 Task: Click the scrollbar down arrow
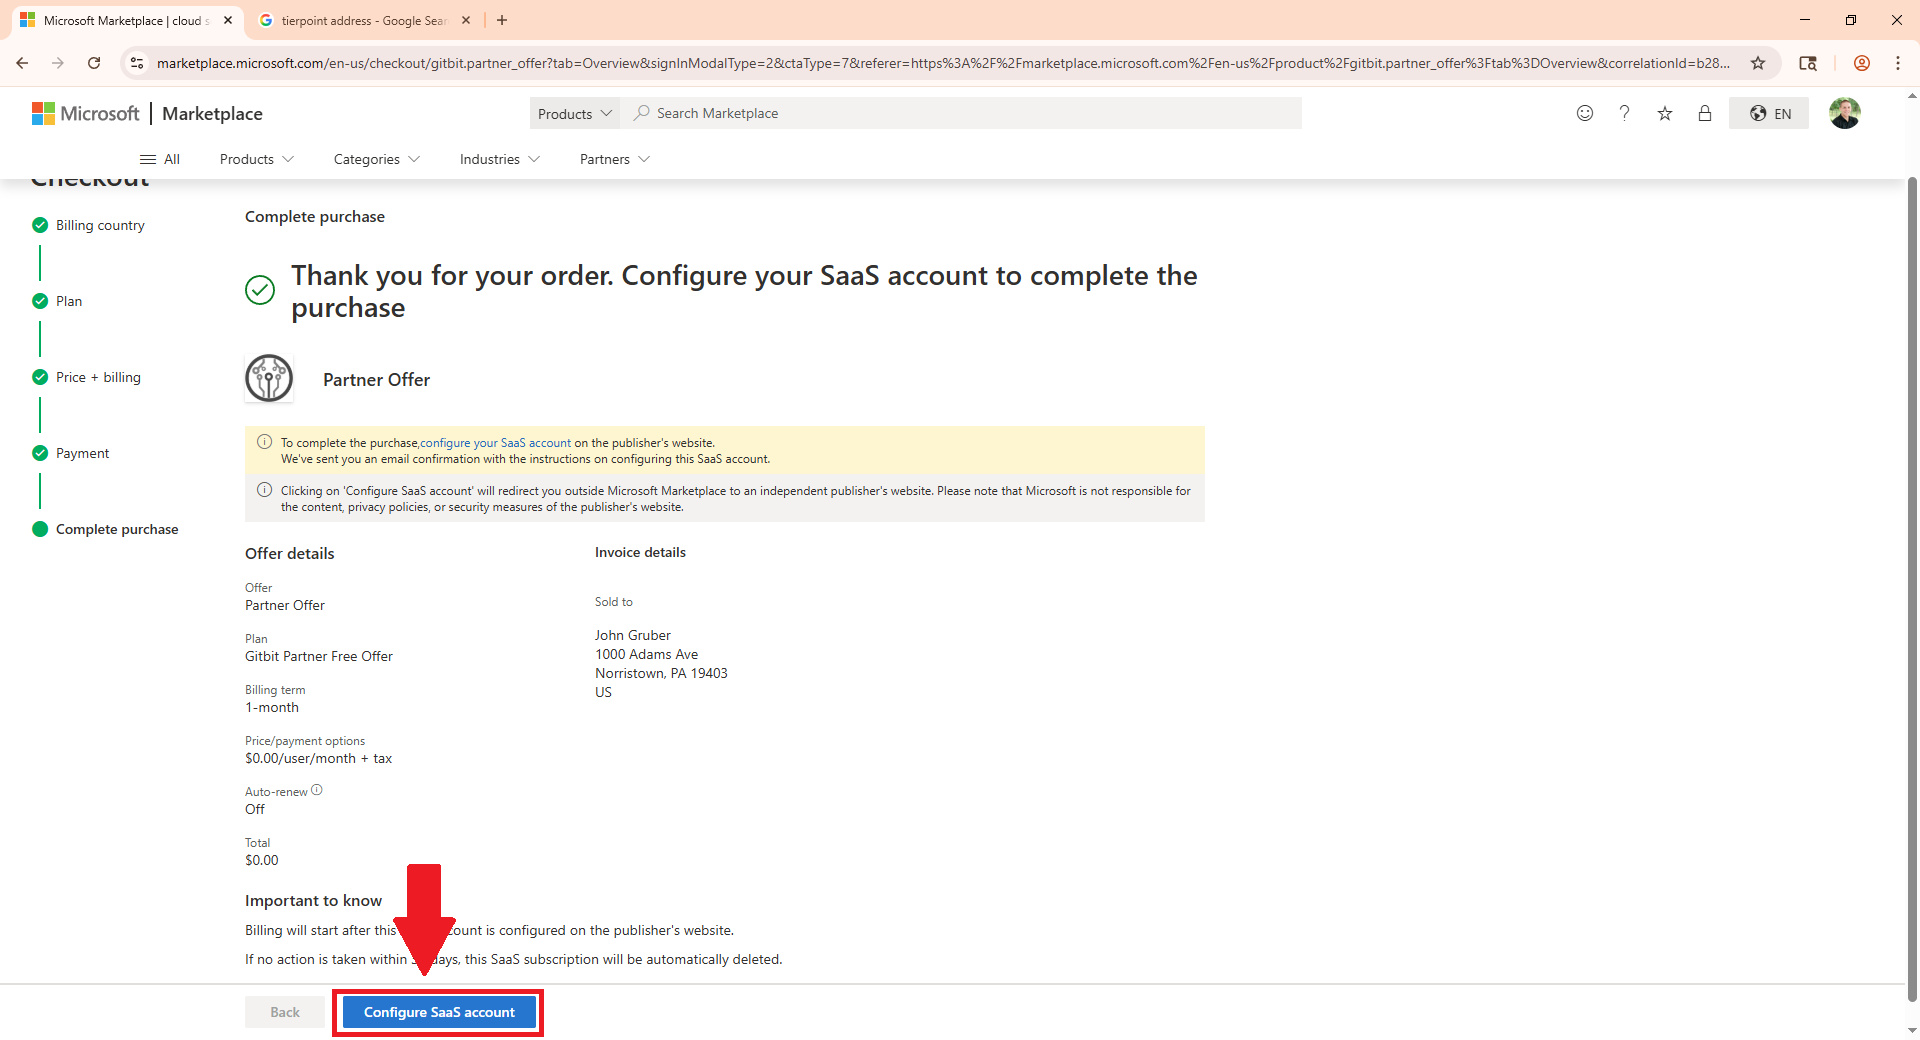pyautogui.click(x=1912, y=1030)
